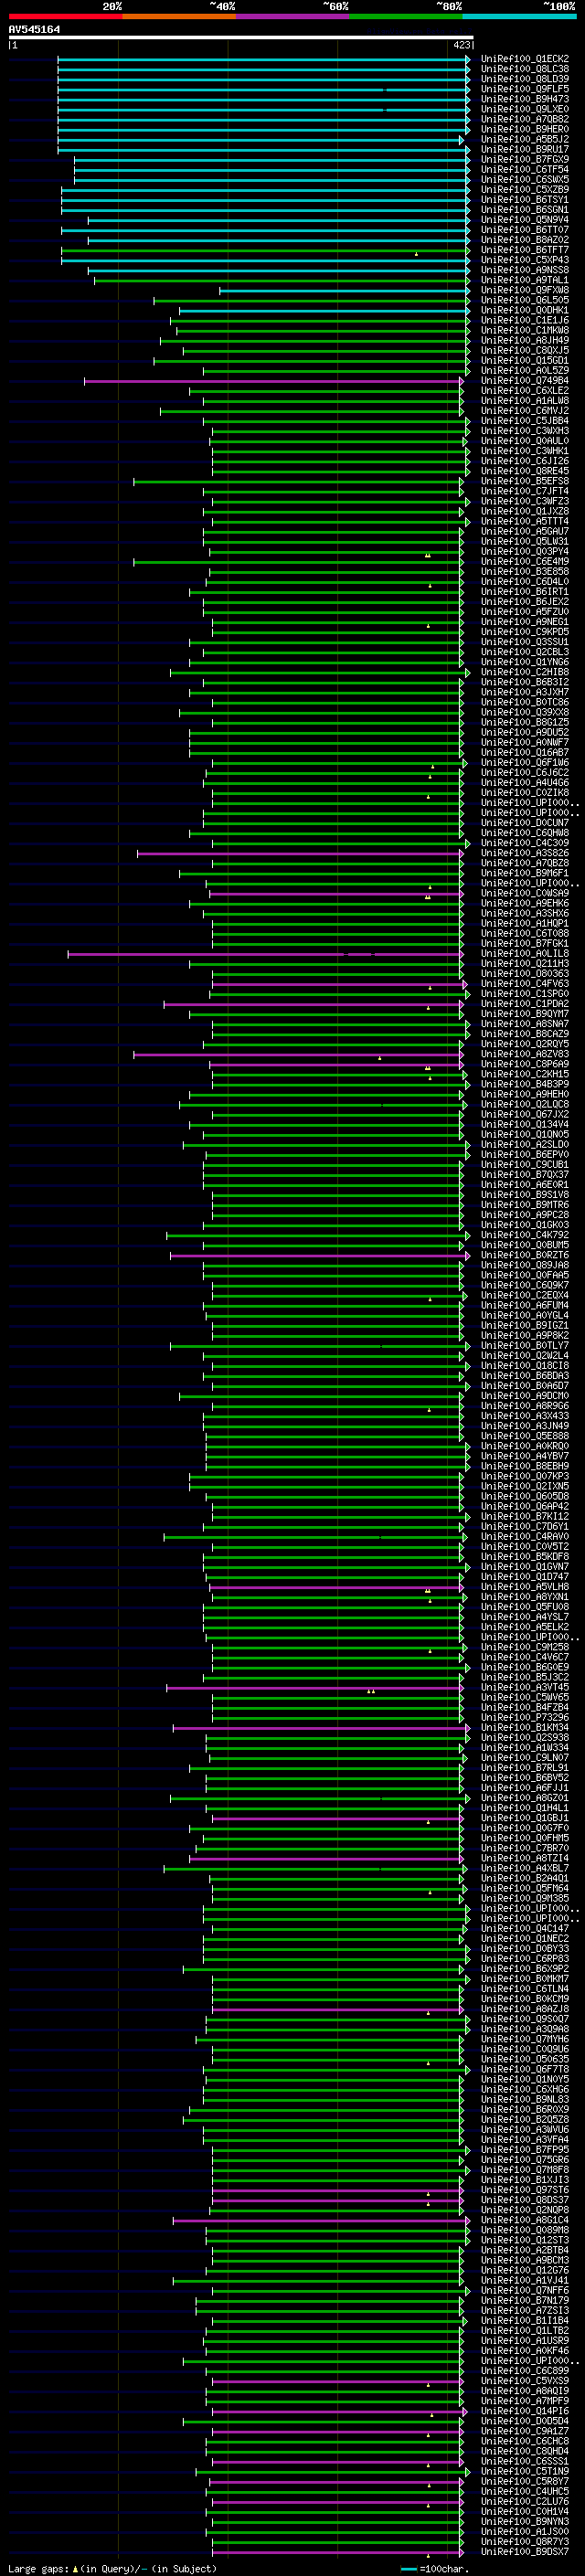Select the label UniRef100_Q14PI6

[525, 2411]
